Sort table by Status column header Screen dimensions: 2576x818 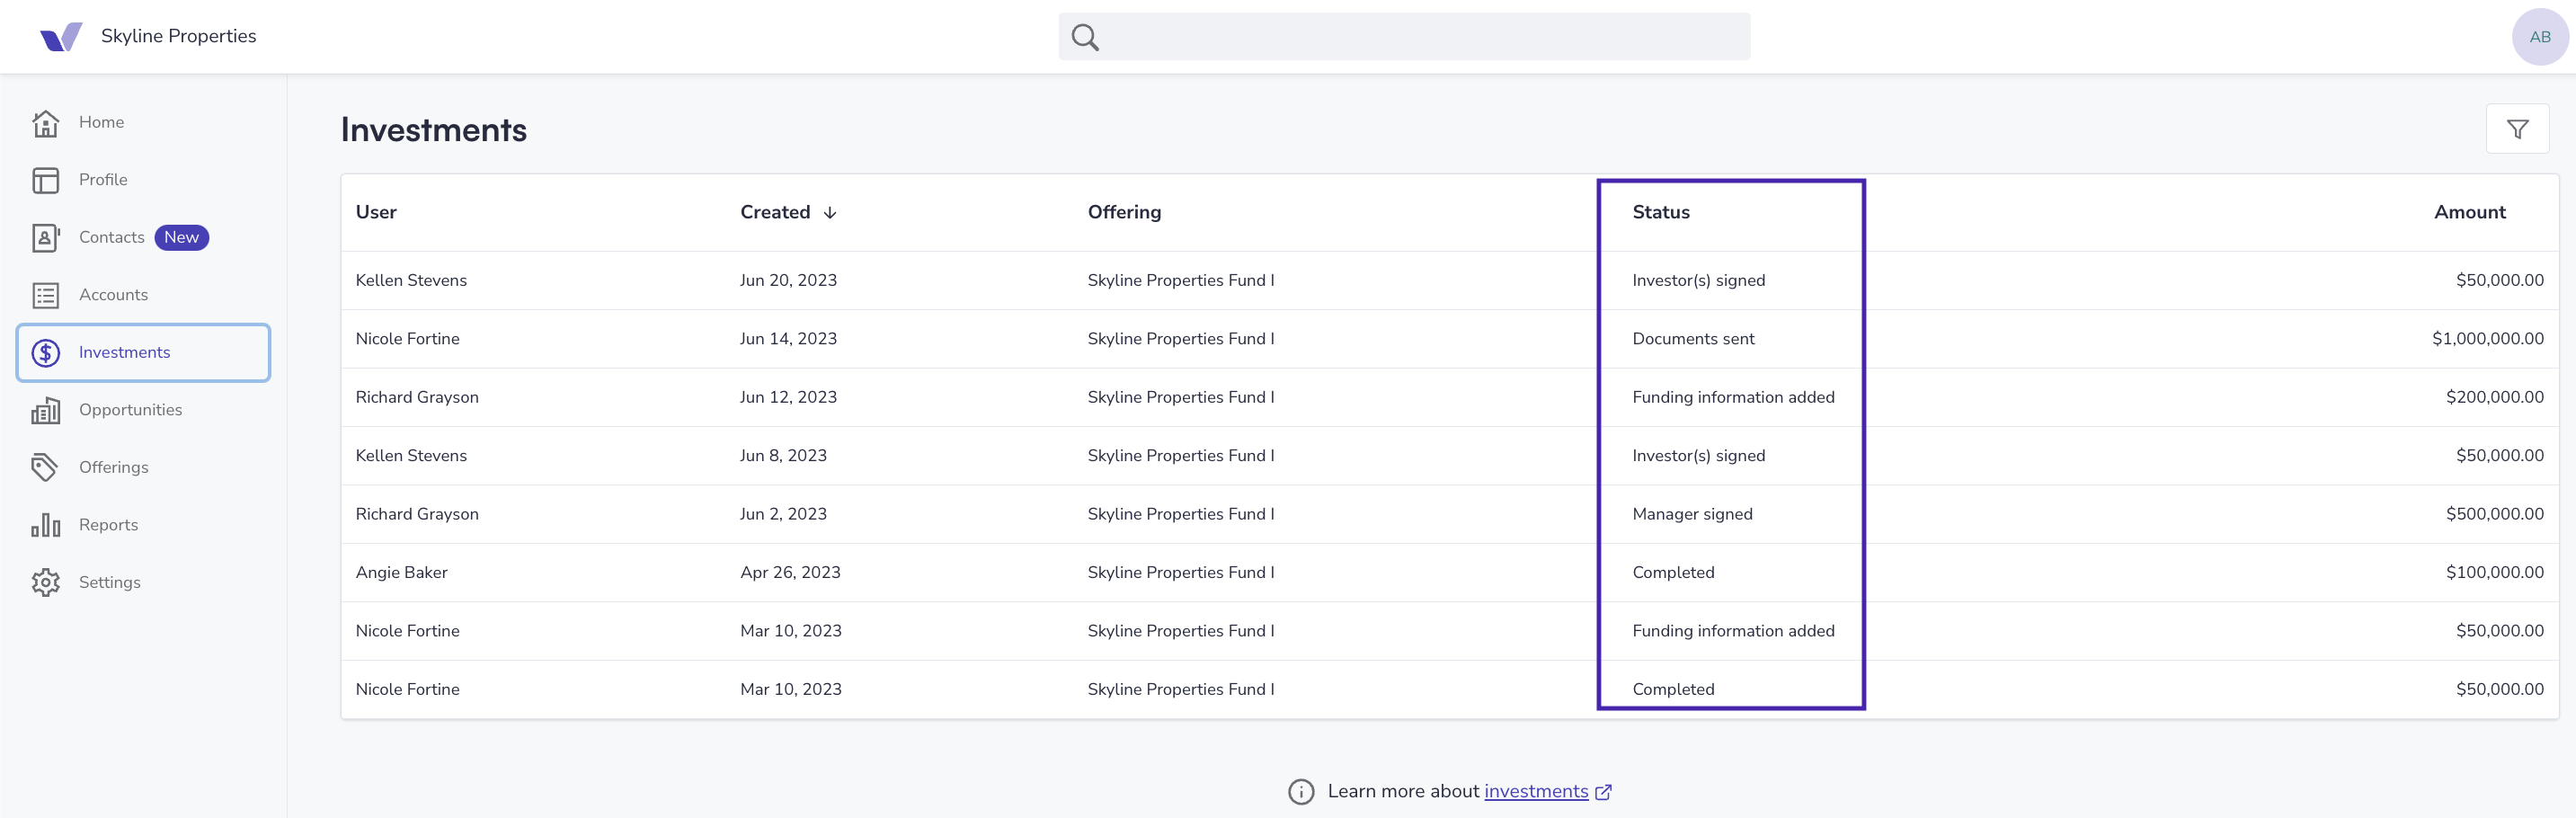point(1661,212)
